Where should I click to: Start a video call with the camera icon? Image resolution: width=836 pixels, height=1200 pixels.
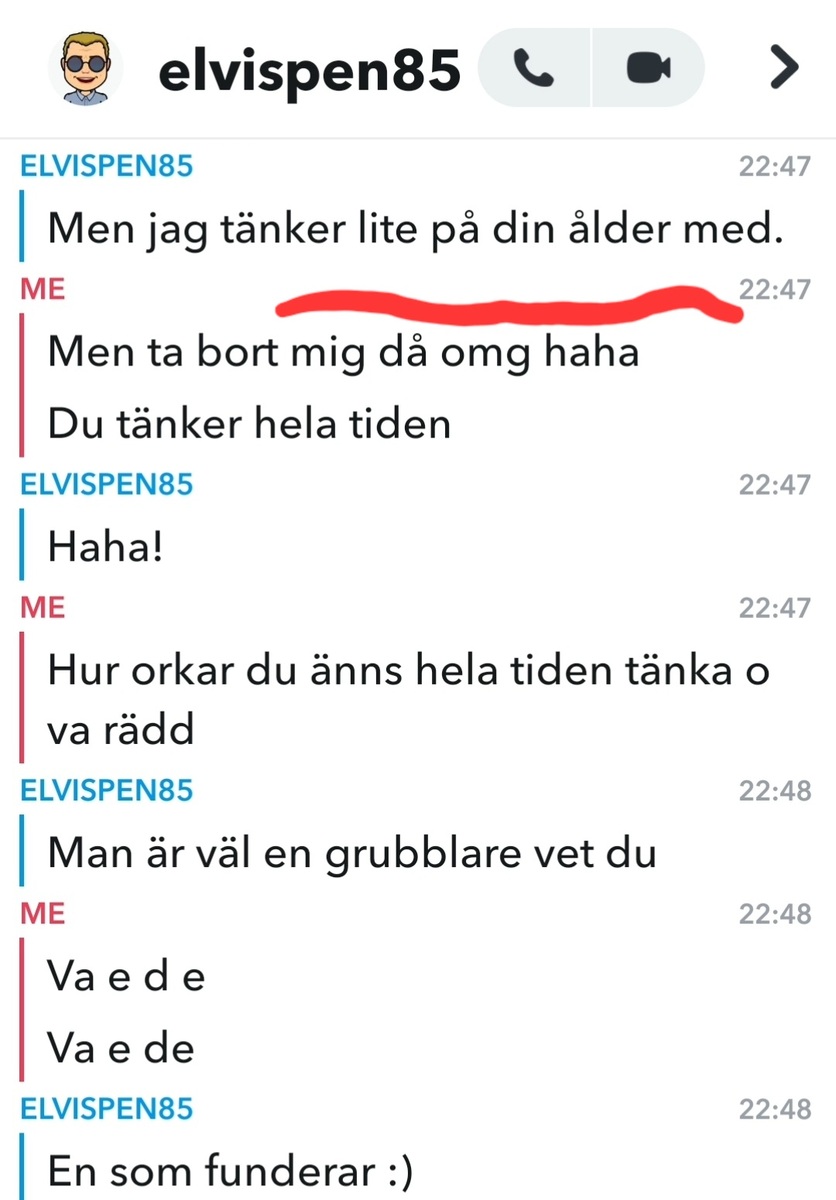pyautogui.click(x=648, y=67)
